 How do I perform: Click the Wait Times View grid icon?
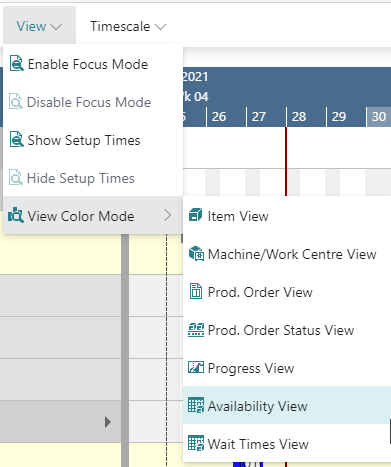196,443
